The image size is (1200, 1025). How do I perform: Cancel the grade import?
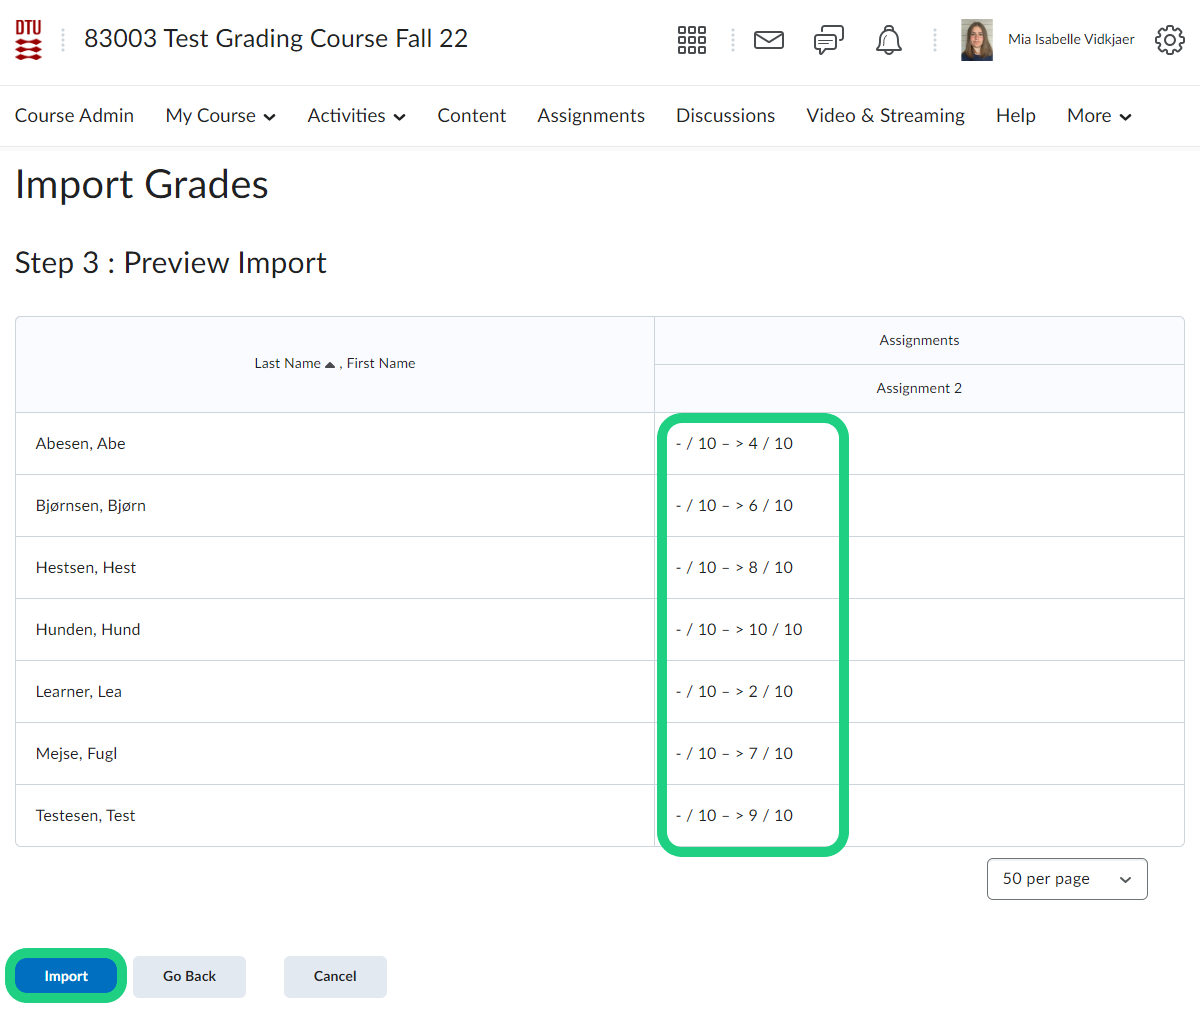tap(335, 976)
